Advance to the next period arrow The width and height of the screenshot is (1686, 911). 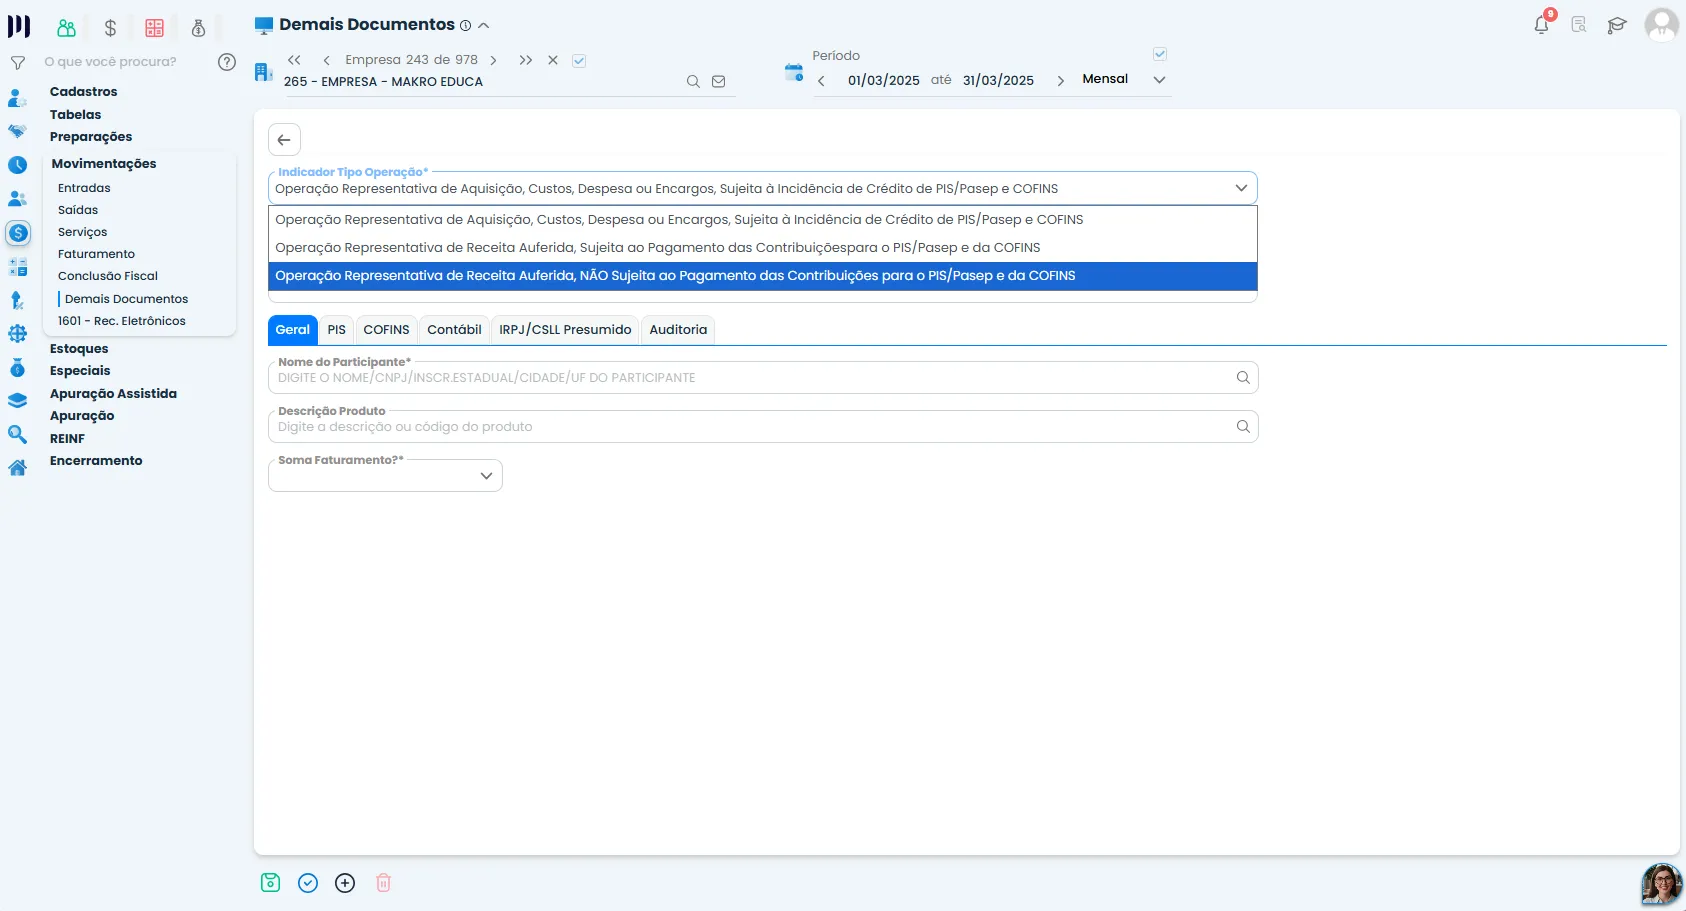[x=1060, y=81]
